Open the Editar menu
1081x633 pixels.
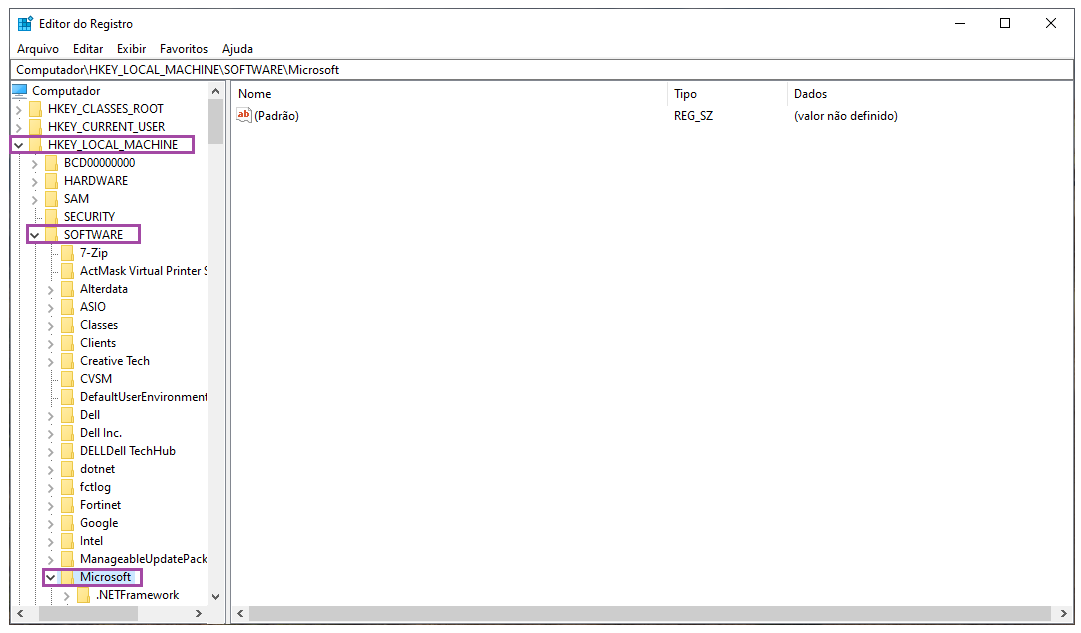click(x=88, y=49)
